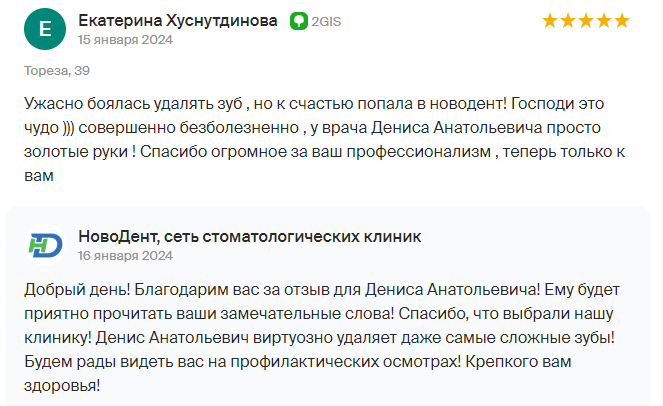
Task: Open НовоДент, сеть стоматологических клиник page
Action: (x=249, y=236)
